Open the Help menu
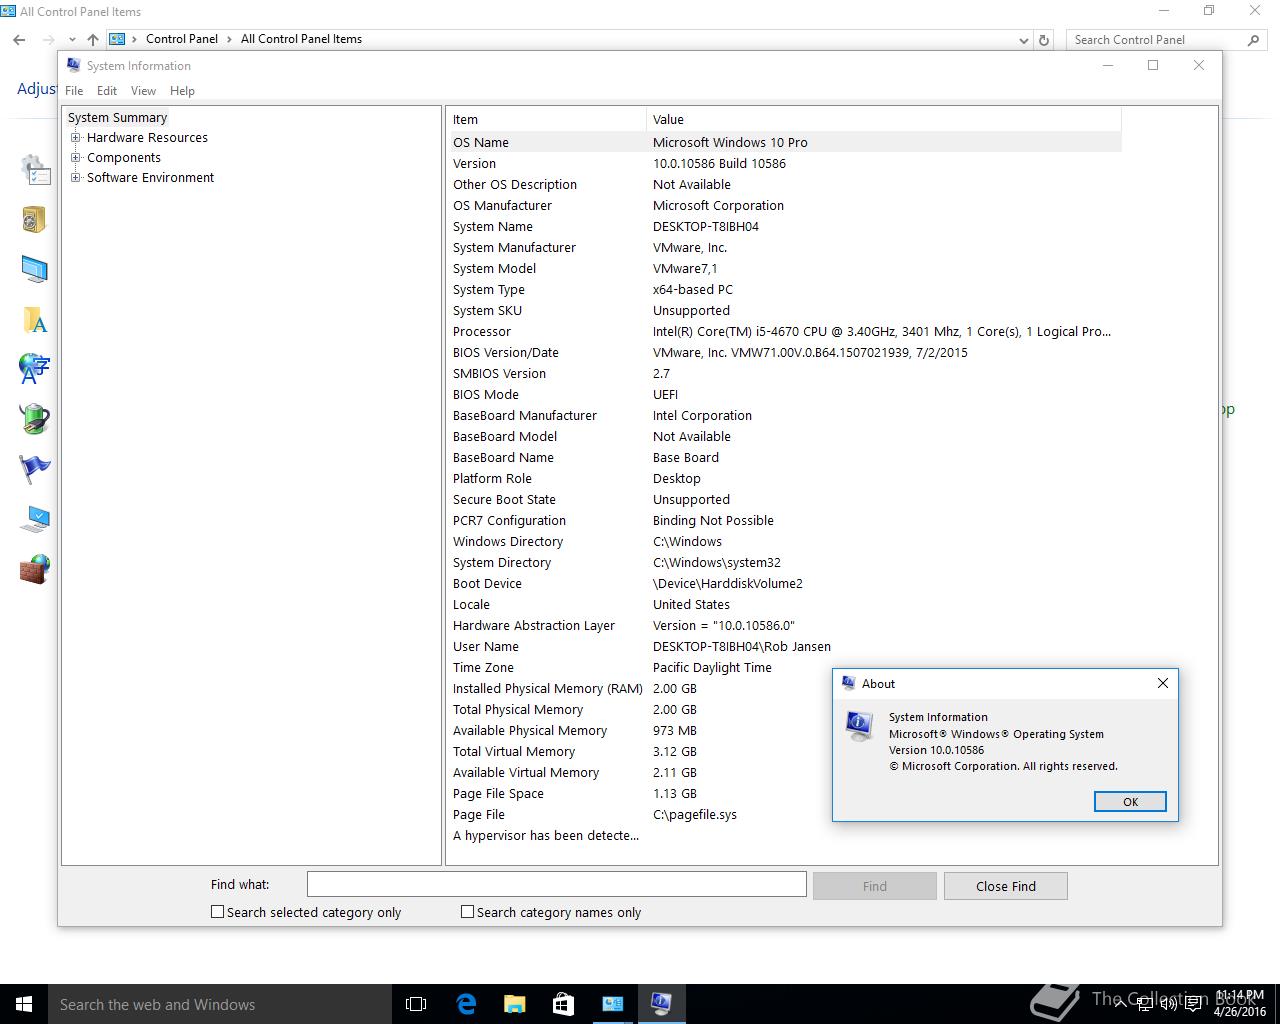 [182, 91]
